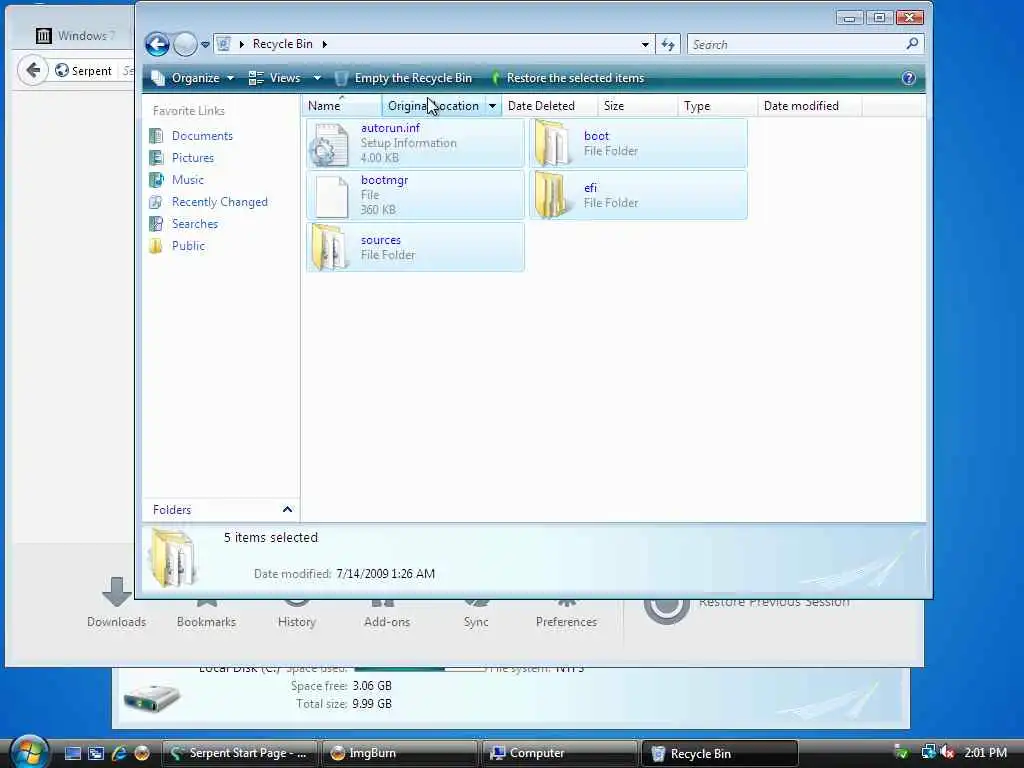Screen dimensions: 1024x768
Task: Expand the address bar history dropdown
Action: [x=645, y=44]
